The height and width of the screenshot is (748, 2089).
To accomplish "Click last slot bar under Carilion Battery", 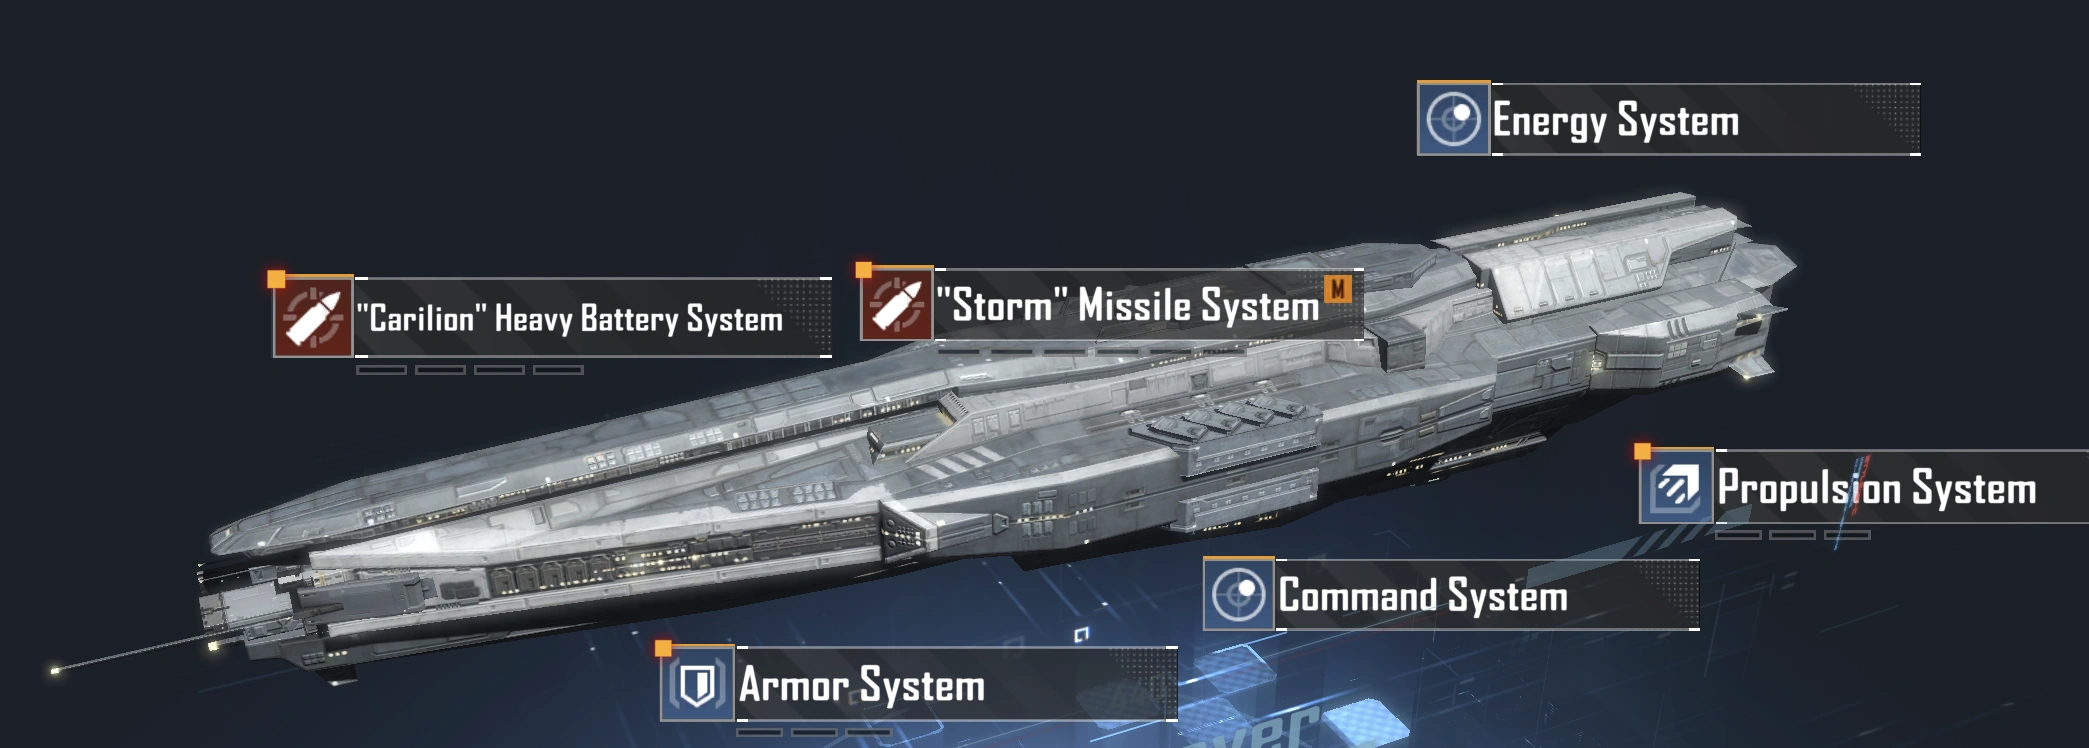I will [x=558, y=370].
